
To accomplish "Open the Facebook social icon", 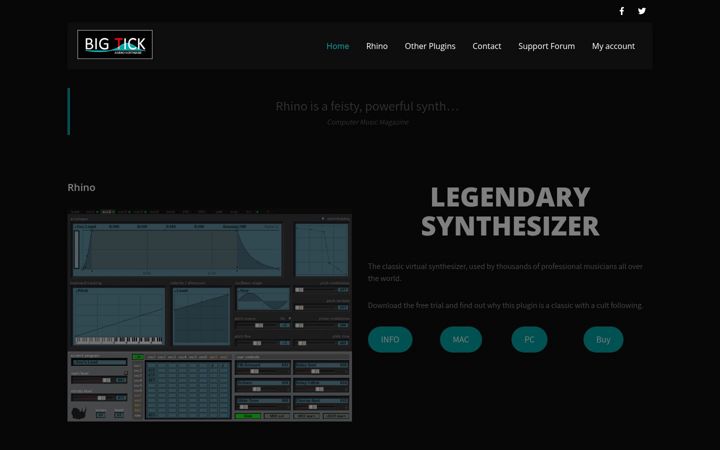I will (x=621, y=11).
